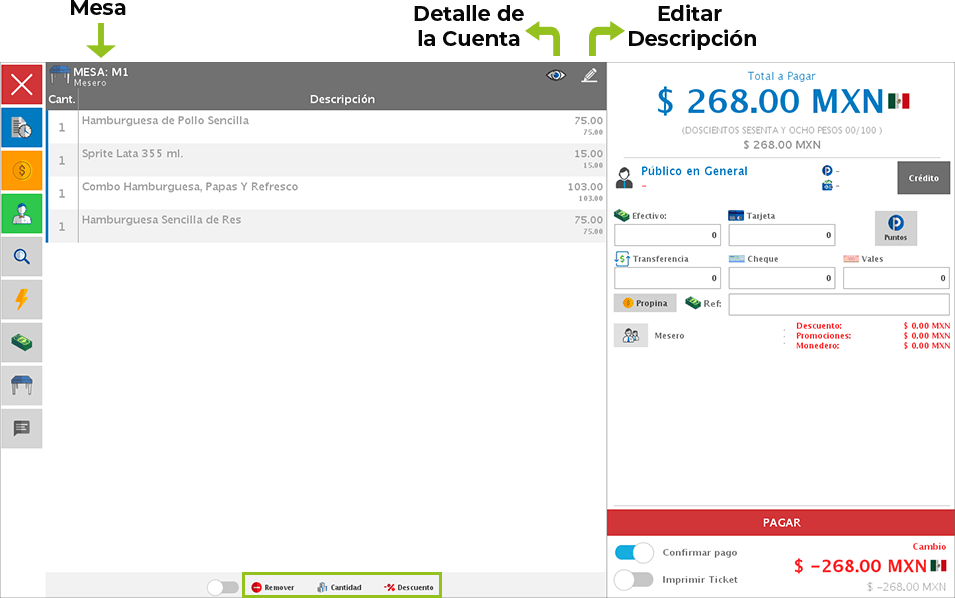This screenshot has height=598, width=955.
Task: Toggle the Confirmar pago switch
Action: [x=633, y=553]
